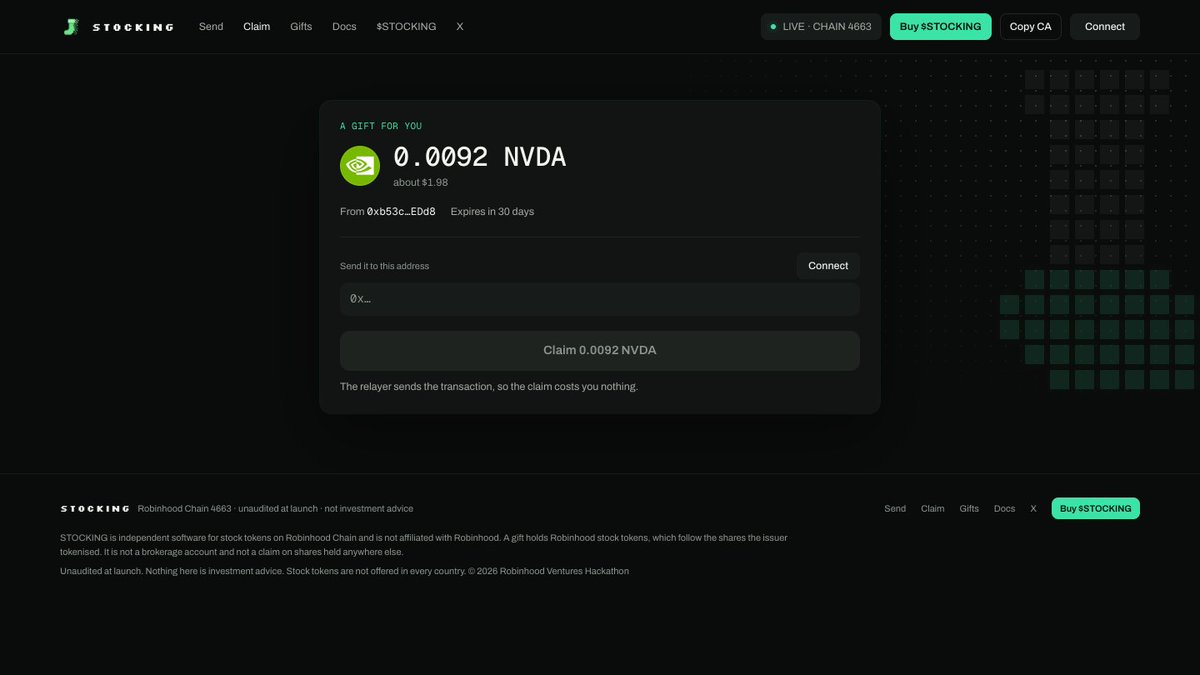The width and height of the screenshot is (1200, 675).
Task: Click the STOCKING wordmark in the header
Action: [133, 27]
